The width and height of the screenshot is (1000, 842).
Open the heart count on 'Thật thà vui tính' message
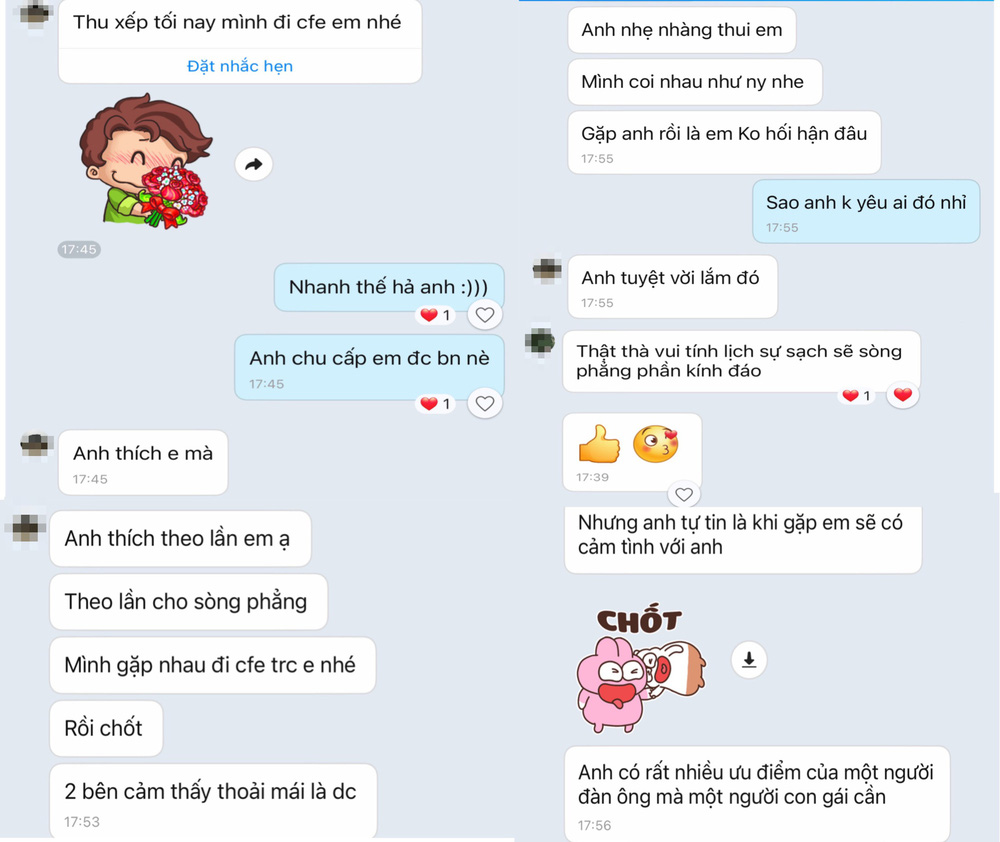coord(857,395)
